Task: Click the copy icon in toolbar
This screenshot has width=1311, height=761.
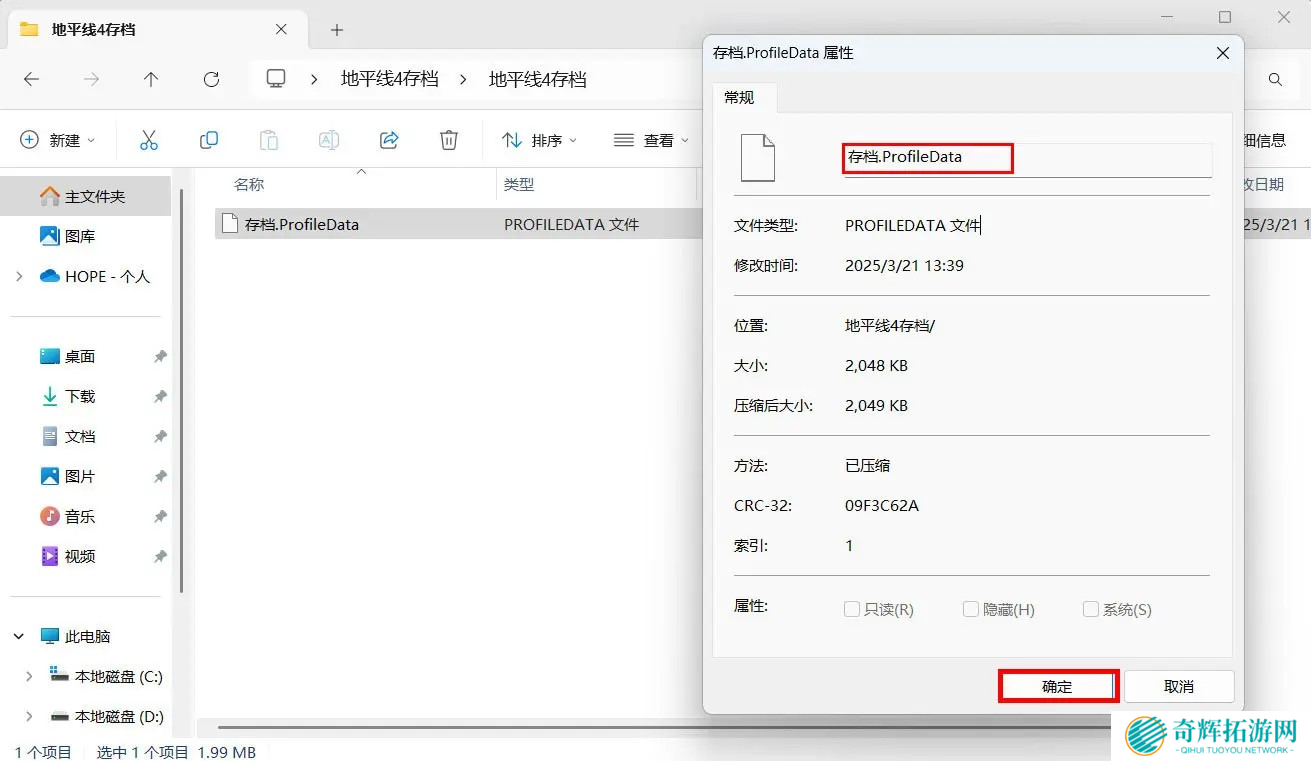Action: click(x=209, y=140)
